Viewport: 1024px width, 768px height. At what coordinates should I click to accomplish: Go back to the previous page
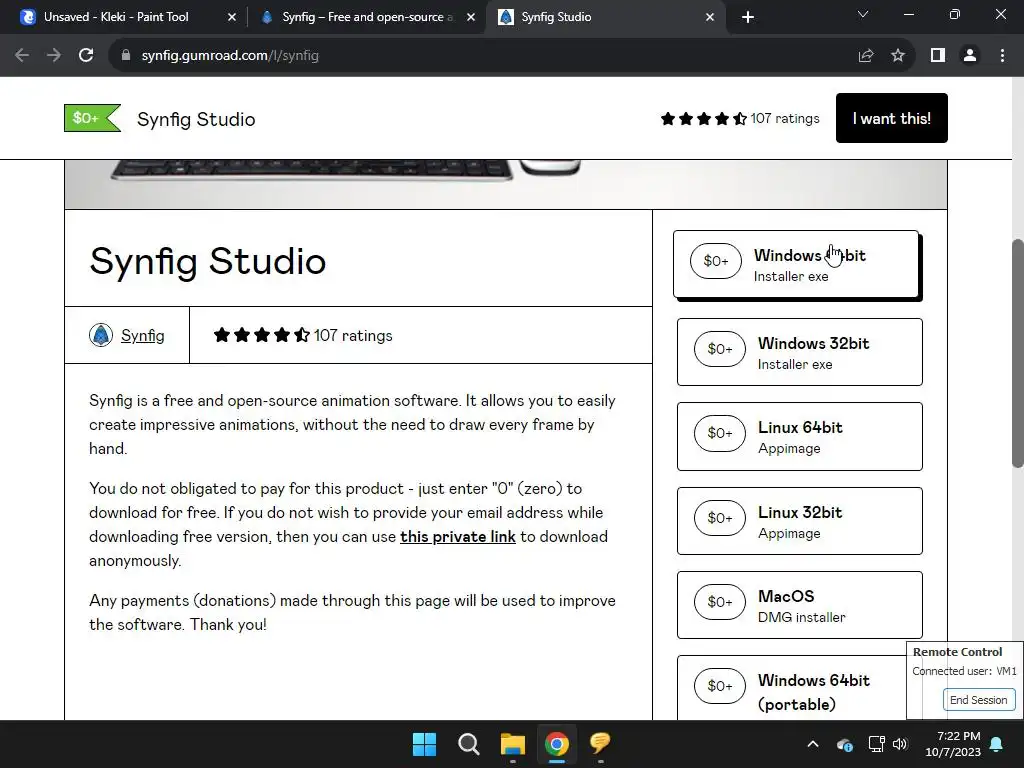pyautogui.click(x=22, y=56)
